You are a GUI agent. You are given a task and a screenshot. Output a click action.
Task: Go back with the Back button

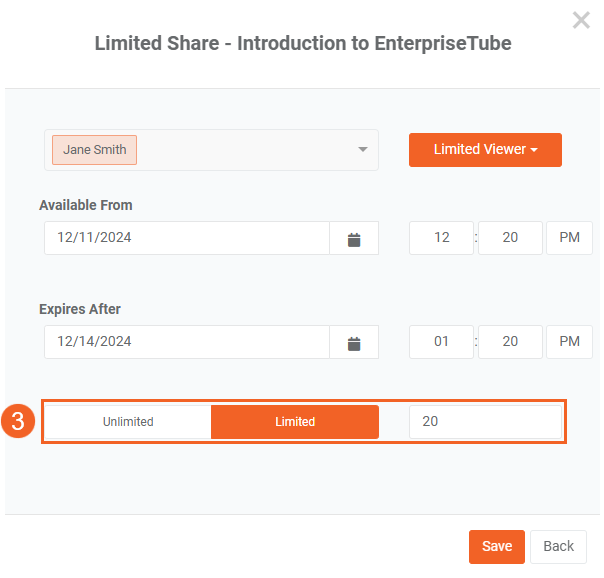click(558, 546)
